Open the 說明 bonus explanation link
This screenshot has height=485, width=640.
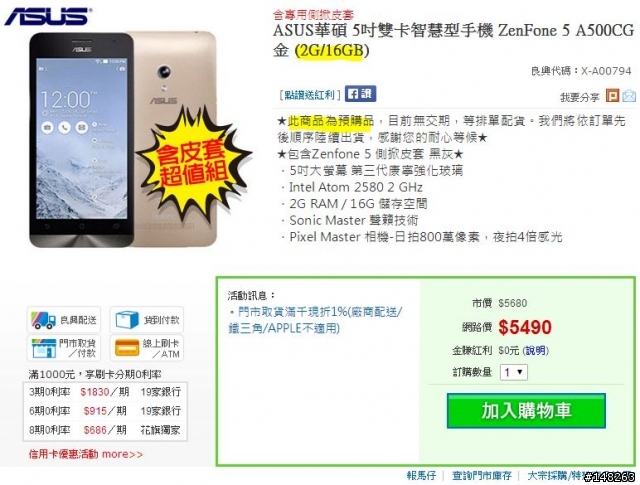[x=534, y=351]
